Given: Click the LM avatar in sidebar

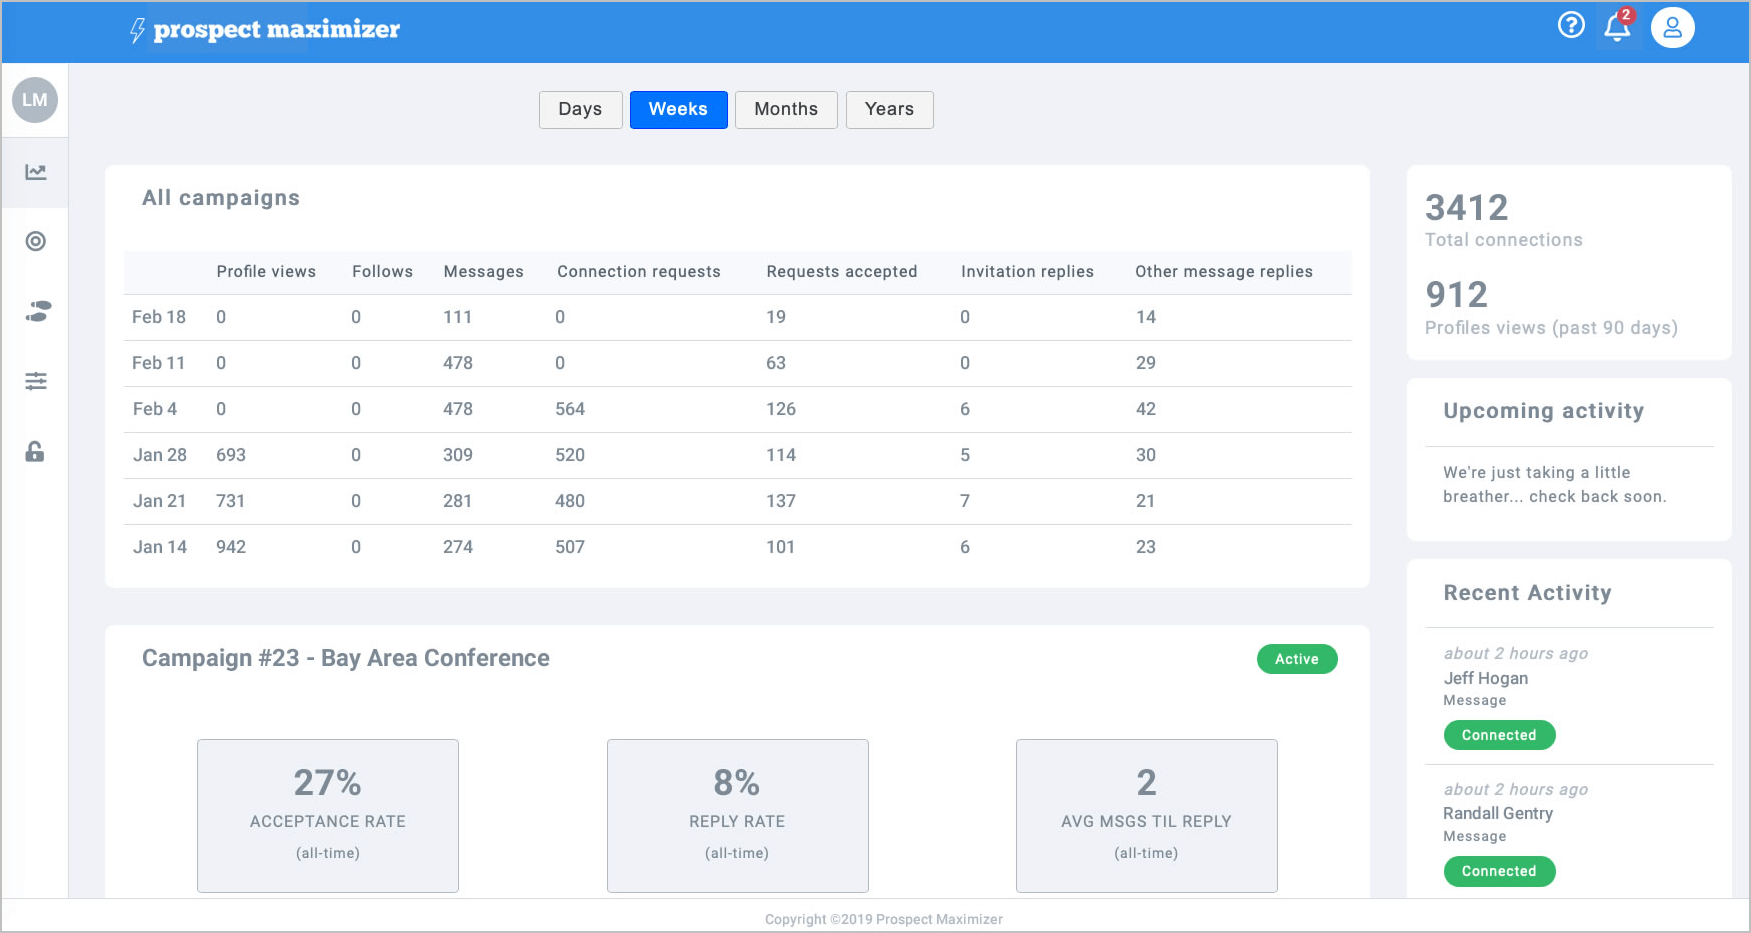Looking at the screenshot, I should (35, 100).
